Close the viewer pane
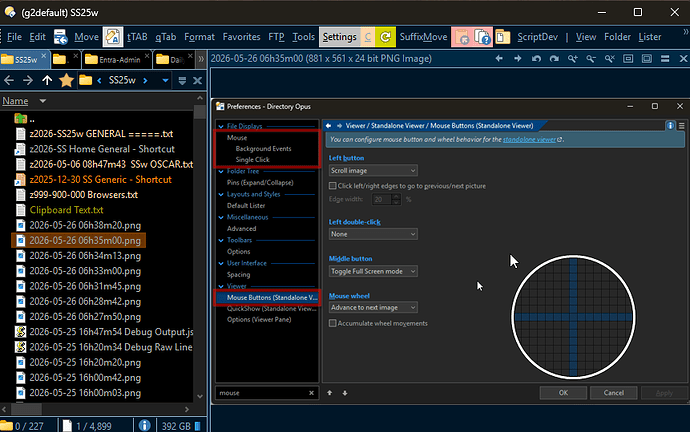The width and height of the screenshot is (690, 432). pos(683,59)
